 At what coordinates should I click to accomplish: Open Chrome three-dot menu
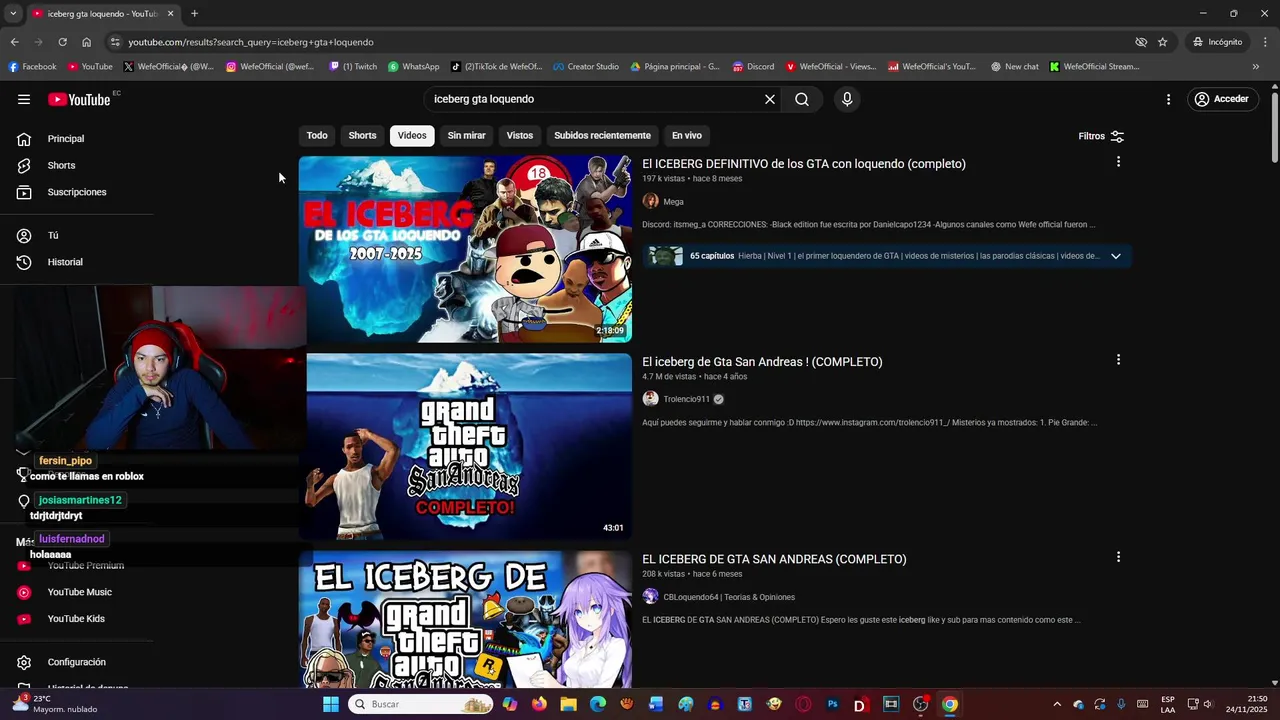click(1266, 42)
